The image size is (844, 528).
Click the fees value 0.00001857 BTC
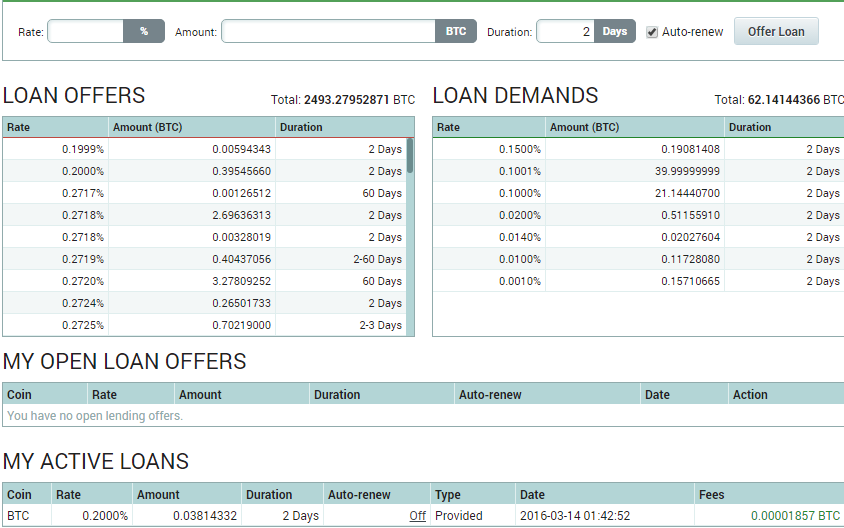coord(795,516)
